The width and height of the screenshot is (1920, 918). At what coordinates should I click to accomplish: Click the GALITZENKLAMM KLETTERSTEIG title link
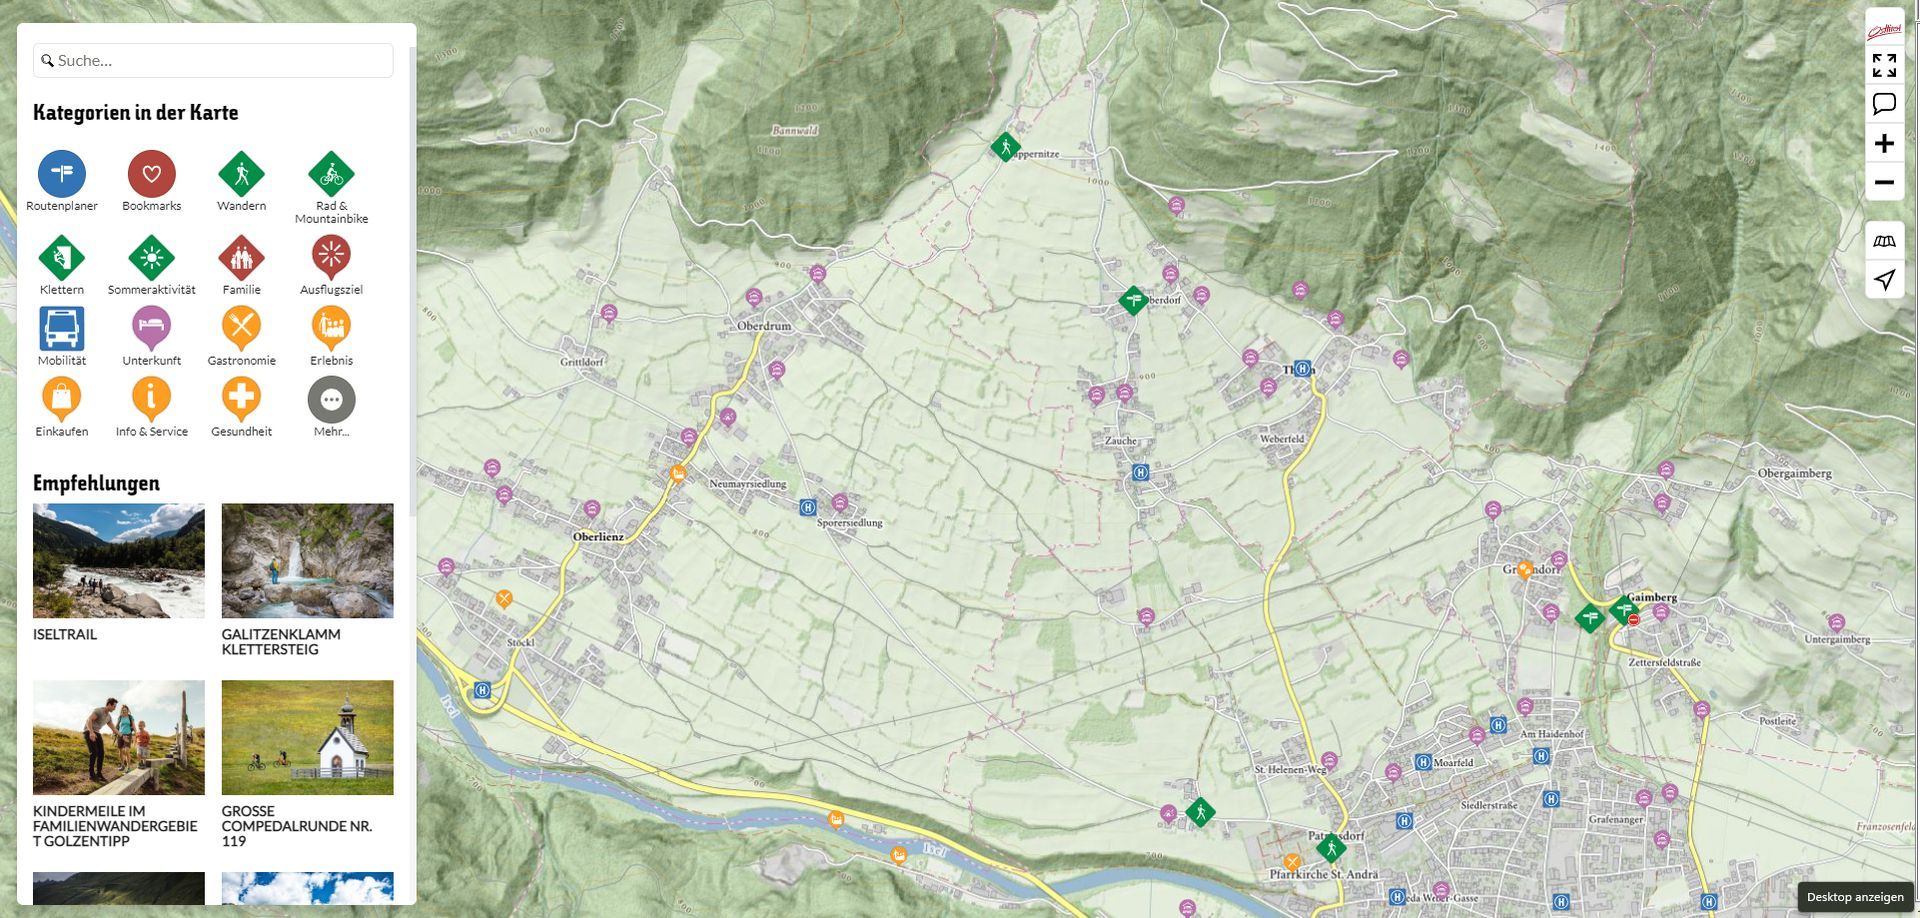click(x=281, y=642)
